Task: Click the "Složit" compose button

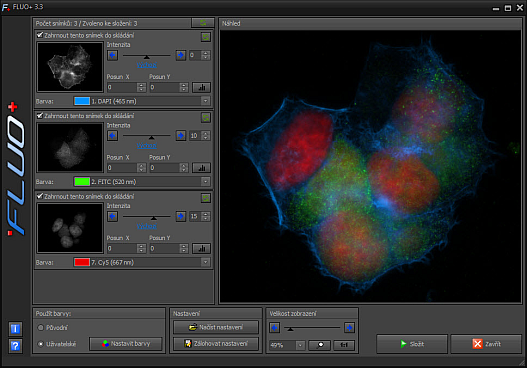Action: (412, 344)
